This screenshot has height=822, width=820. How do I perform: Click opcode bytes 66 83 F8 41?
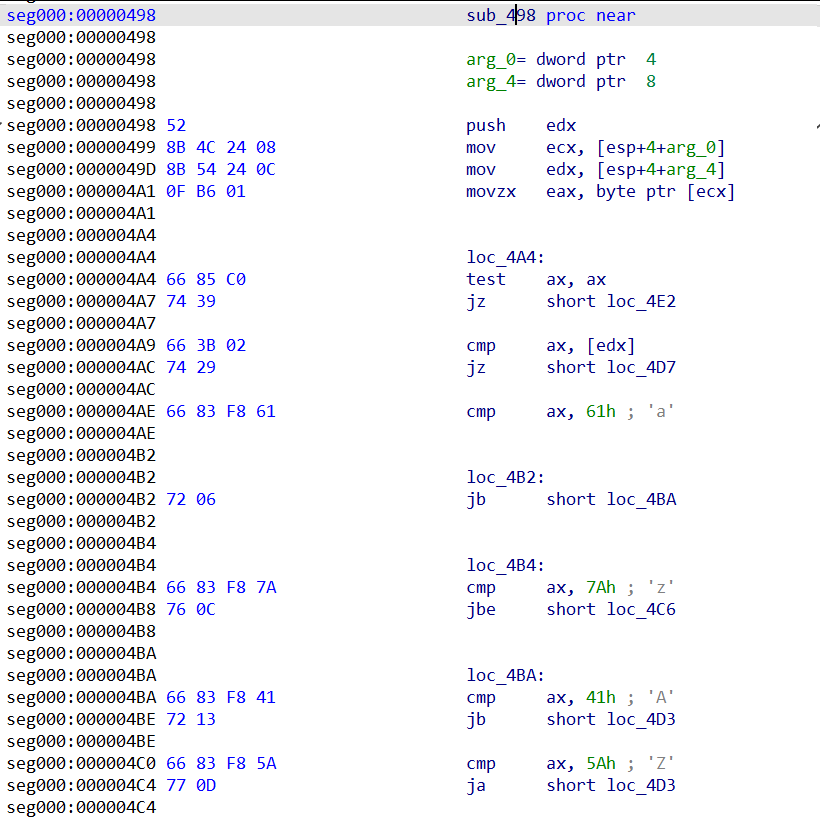221,698
